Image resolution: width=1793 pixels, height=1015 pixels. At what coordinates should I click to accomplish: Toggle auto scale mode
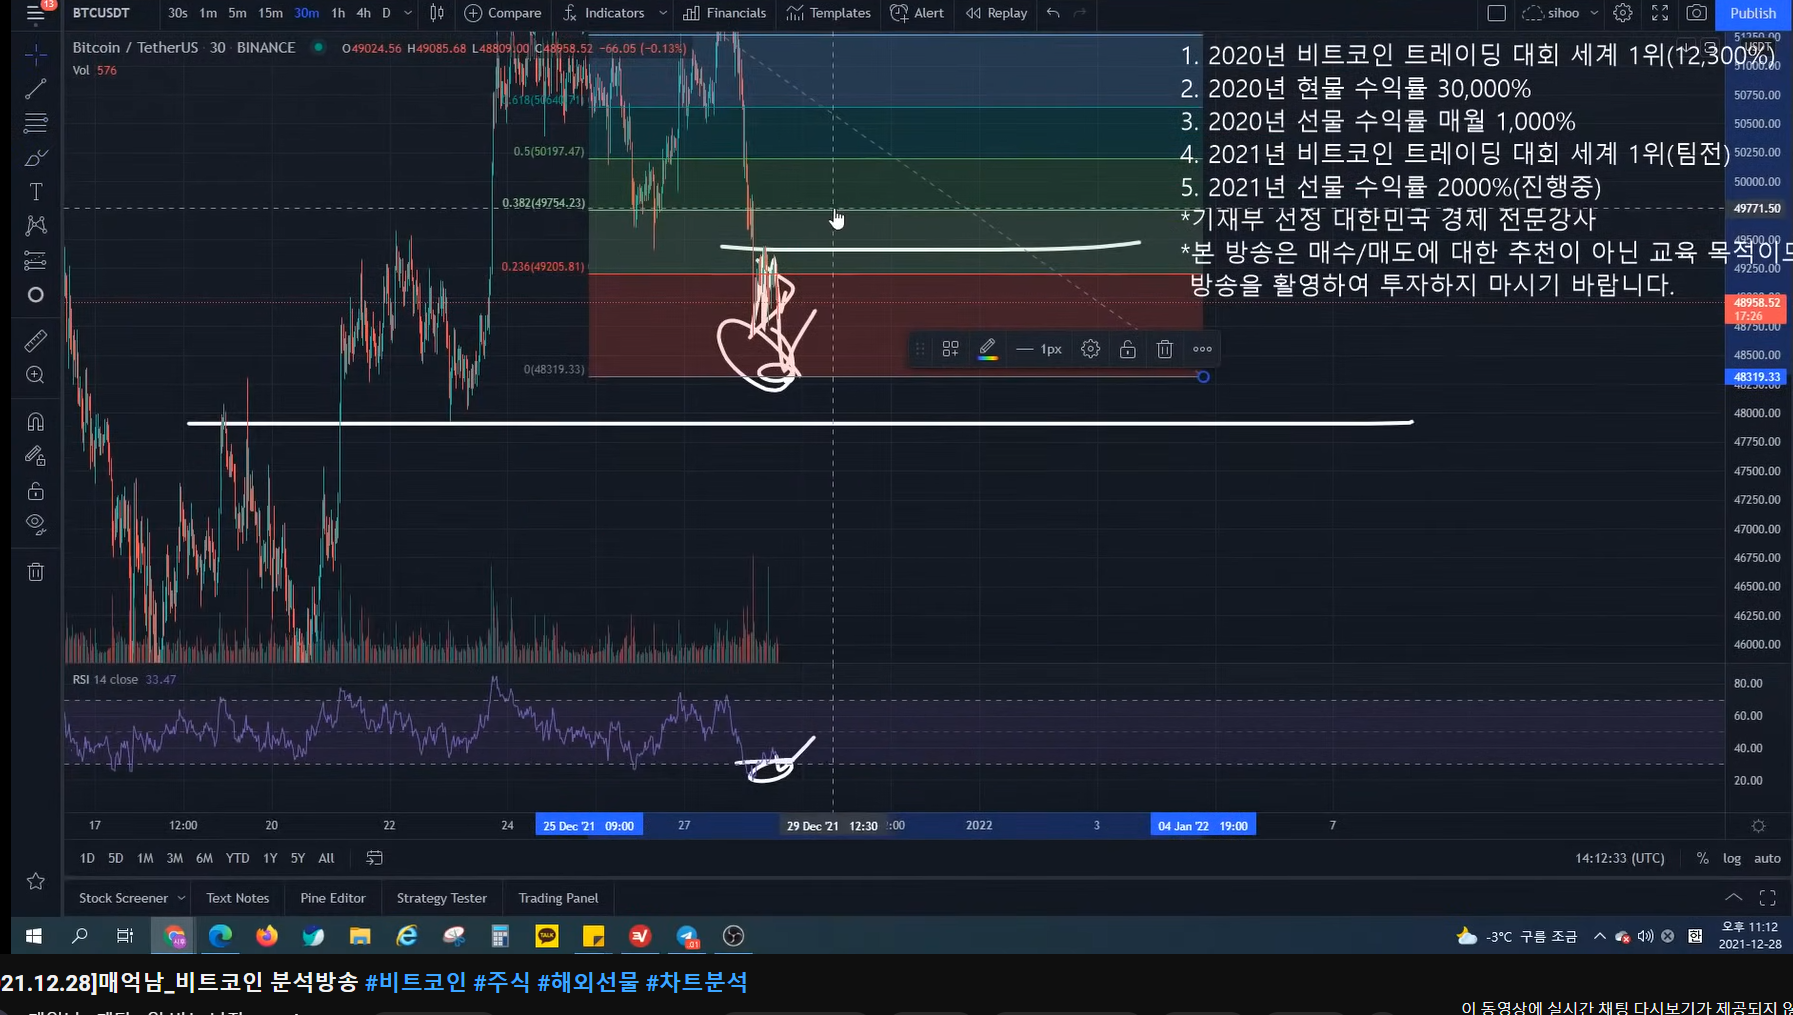click(1767, 858)
